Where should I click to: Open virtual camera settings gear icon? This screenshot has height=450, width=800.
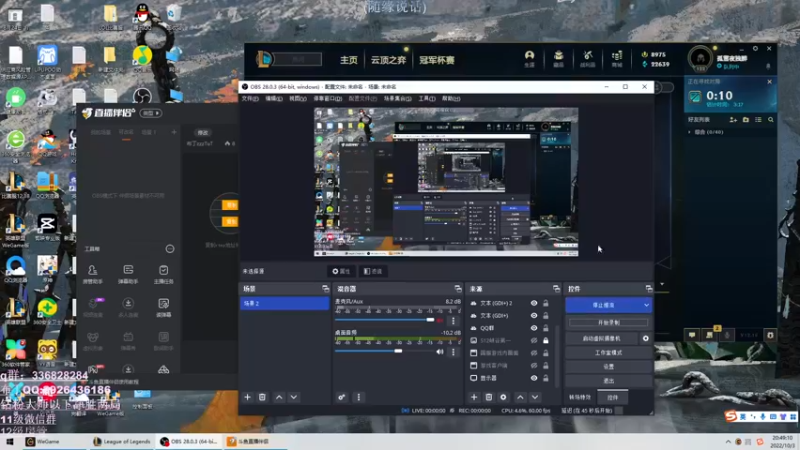[645, 338]
